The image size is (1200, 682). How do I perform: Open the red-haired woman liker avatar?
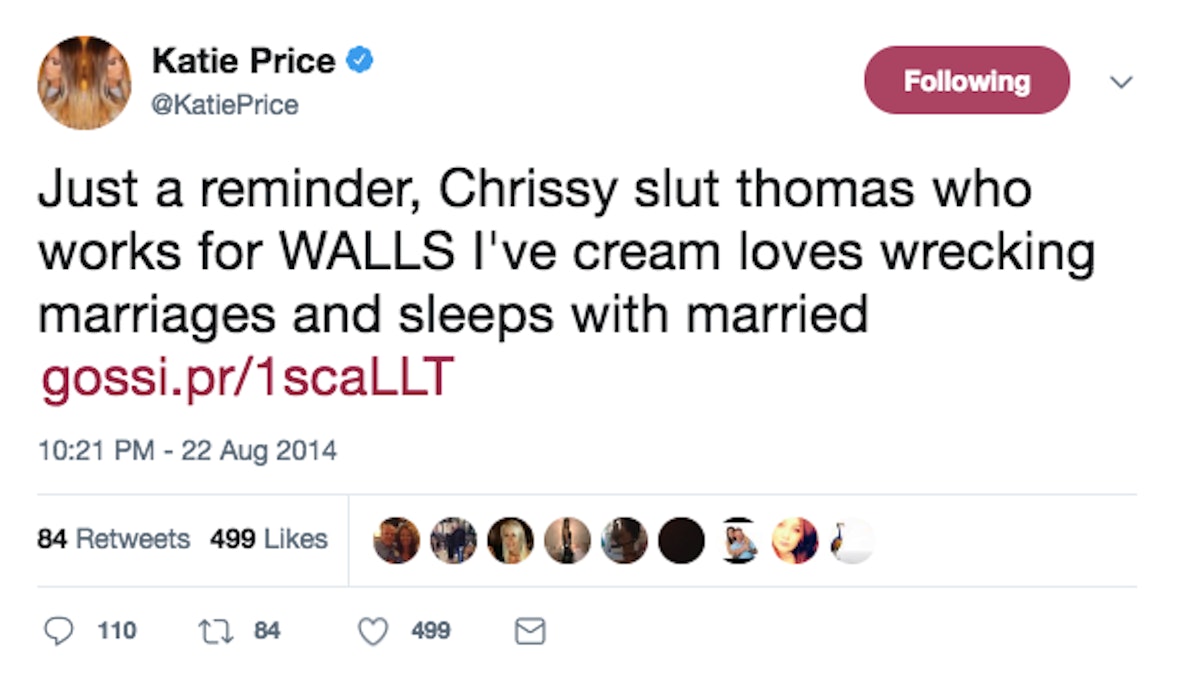tap(795, 540)
